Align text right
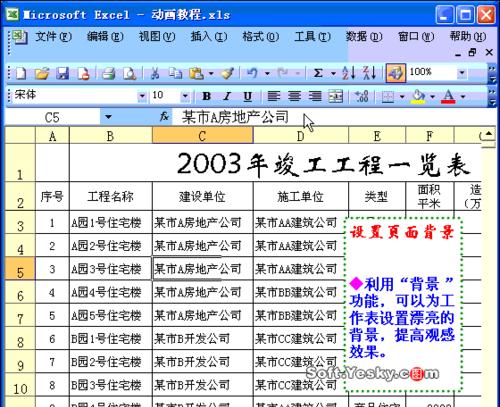Viewport: 500px width, 407px height. 315,96
